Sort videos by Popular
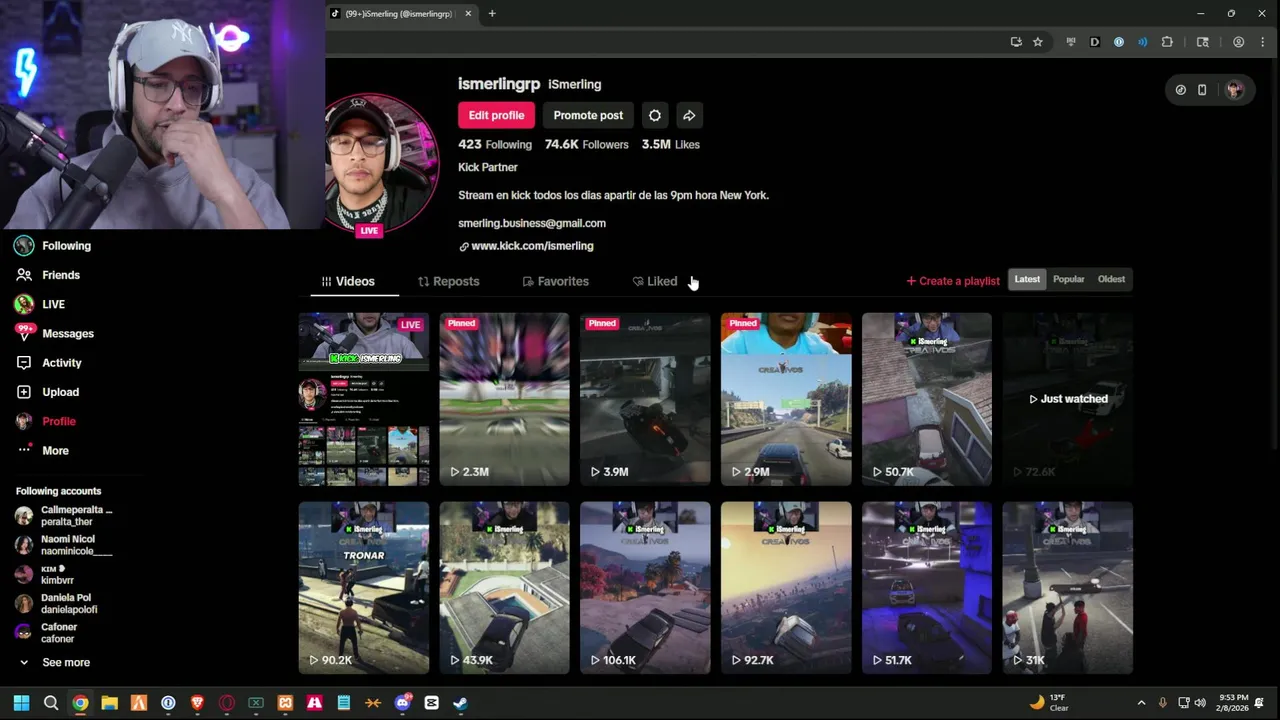The image size is (1280, 720). click(x=1068, y=280)
